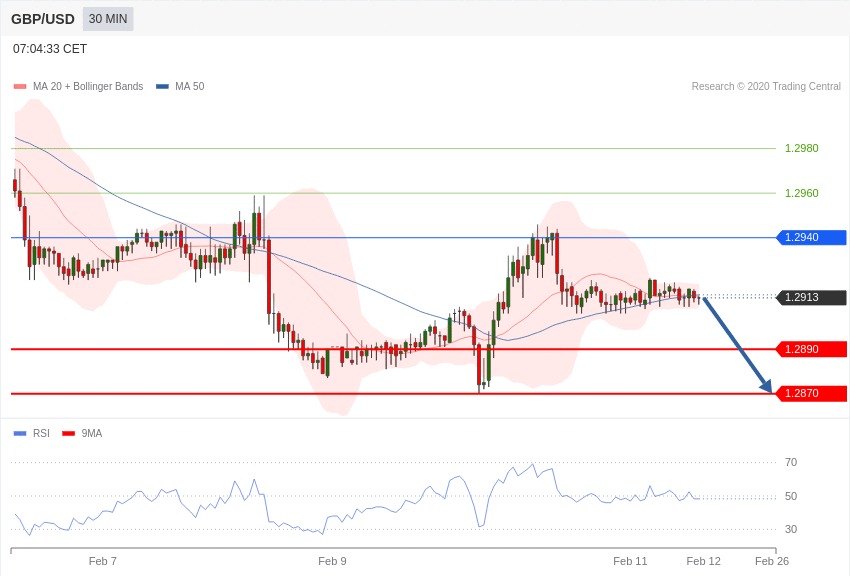Click the blue RSI legend swatch

(20, 433)
